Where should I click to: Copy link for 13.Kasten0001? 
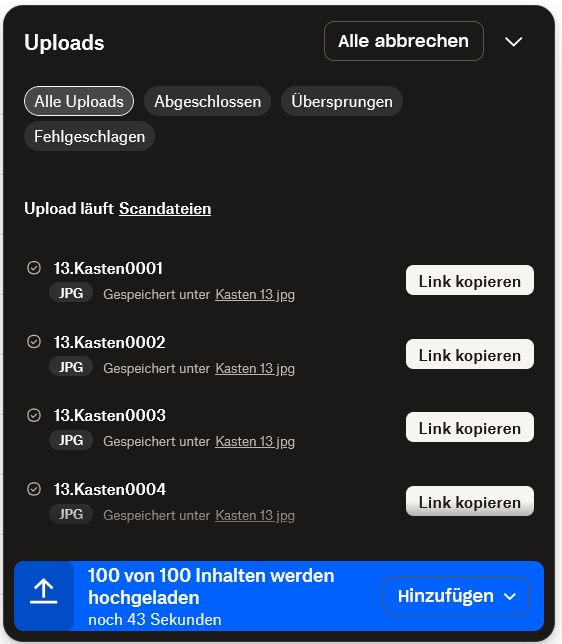[470, 281]
